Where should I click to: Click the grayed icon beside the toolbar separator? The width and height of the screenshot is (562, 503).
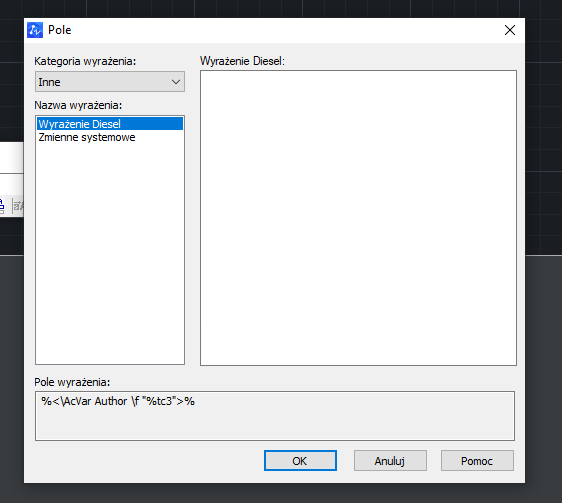point(19,206)
